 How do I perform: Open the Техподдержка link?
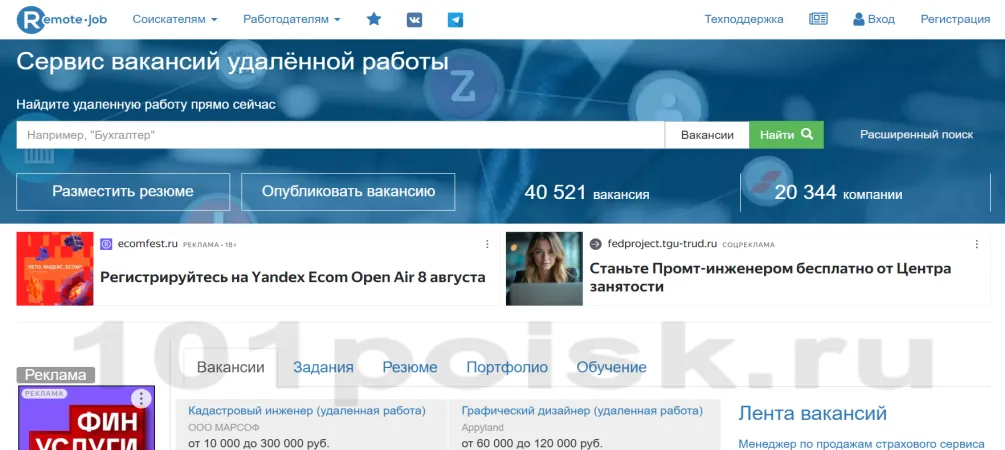click(744, 19)
